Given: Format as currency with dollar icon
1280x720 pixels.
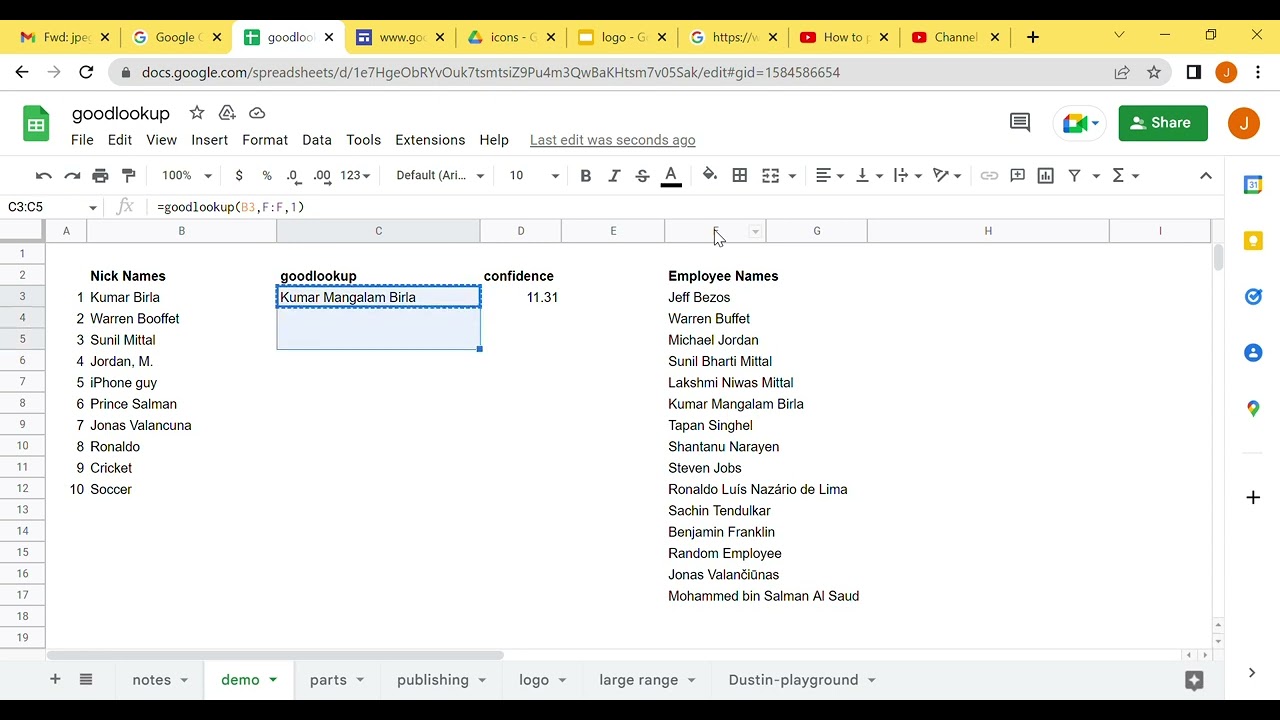Looking at the screenshot, I should 239,175.
